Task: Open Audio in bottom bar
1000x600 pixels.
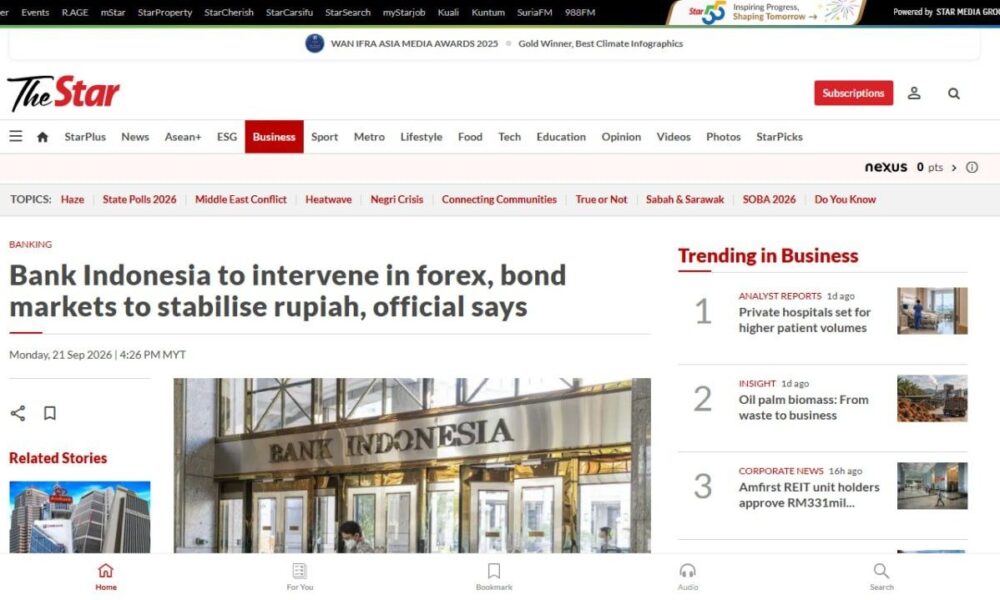Action: tap(688, 577)
